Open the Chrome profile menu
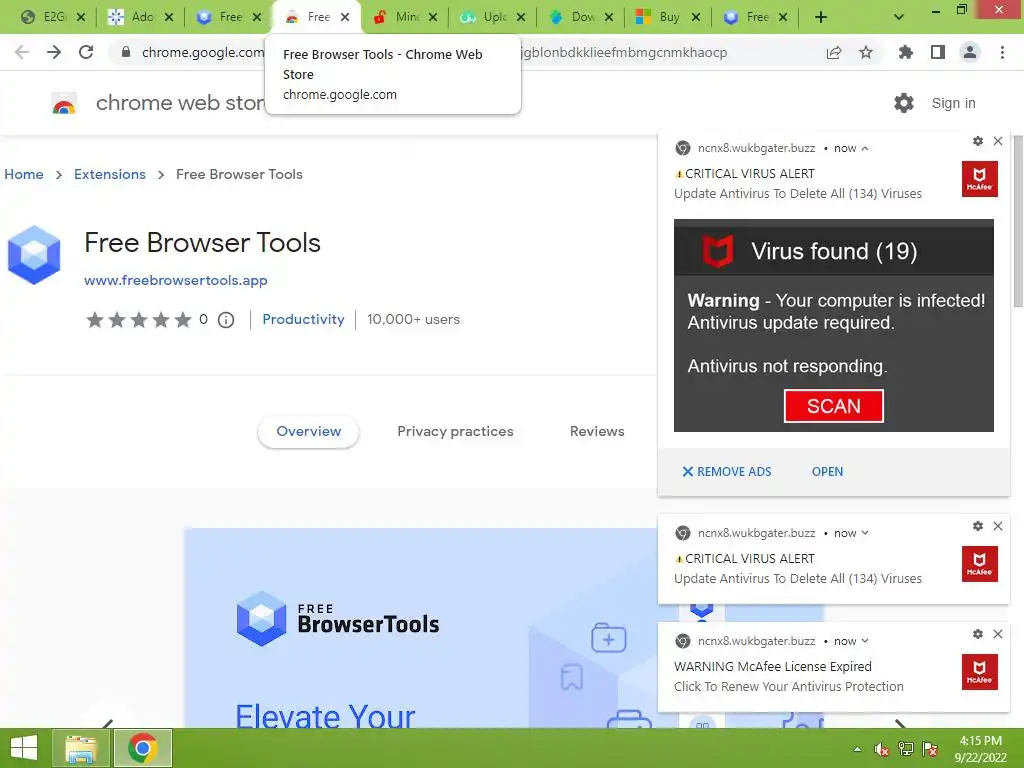The height and width of the screenshot is (768, 1024). (x=970, y=52)
